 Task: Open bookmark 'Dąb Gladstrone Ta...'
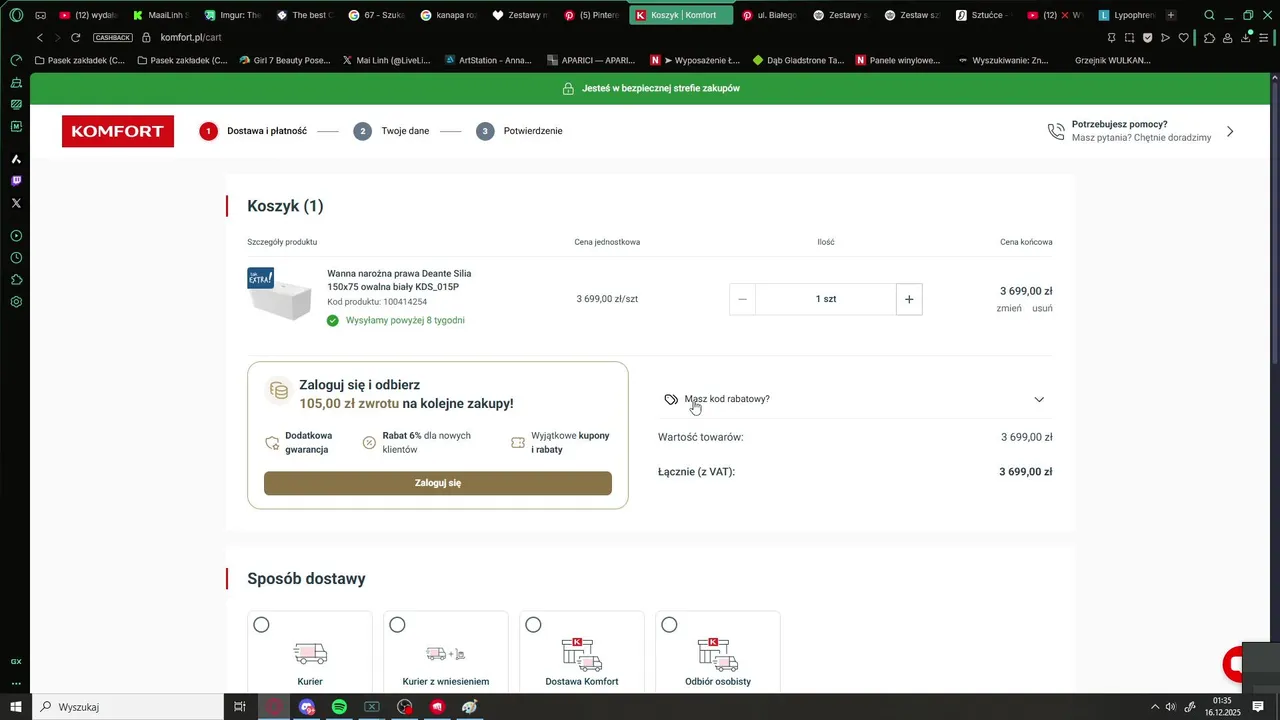[x=798, y=60]
